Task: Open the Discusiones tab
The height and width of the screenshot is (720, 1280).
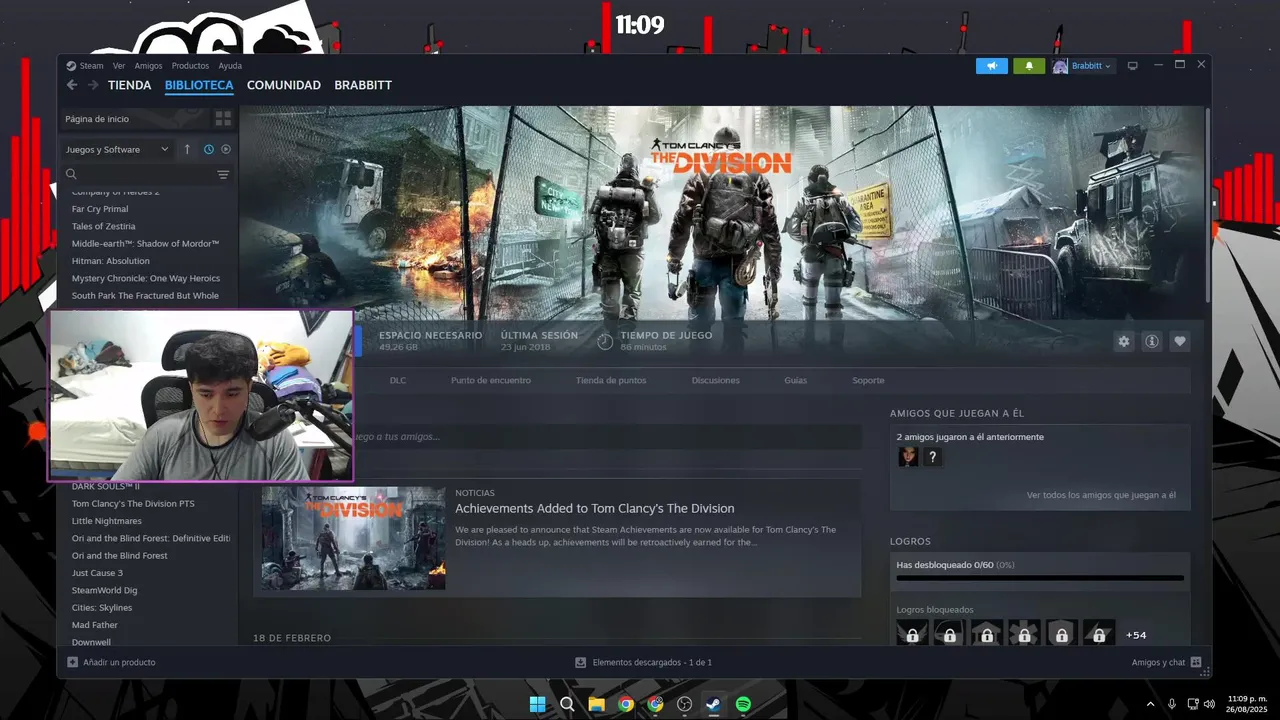Action: coord(716,380)
